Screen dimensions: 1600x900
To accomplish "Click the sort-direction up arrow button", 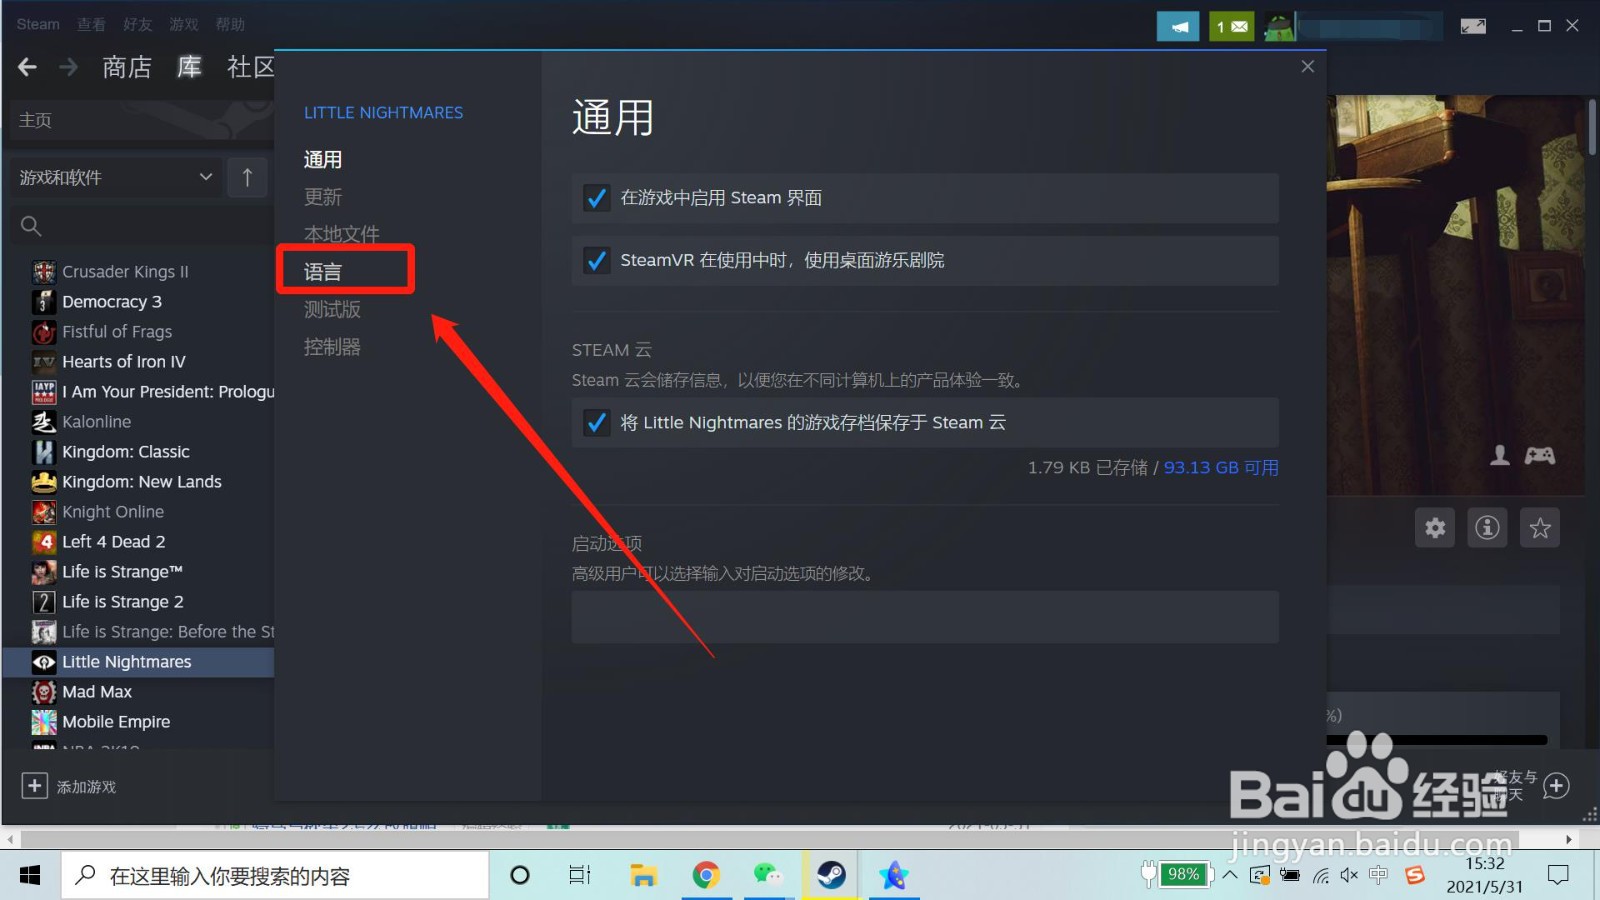I will click(x=247, y=178).
